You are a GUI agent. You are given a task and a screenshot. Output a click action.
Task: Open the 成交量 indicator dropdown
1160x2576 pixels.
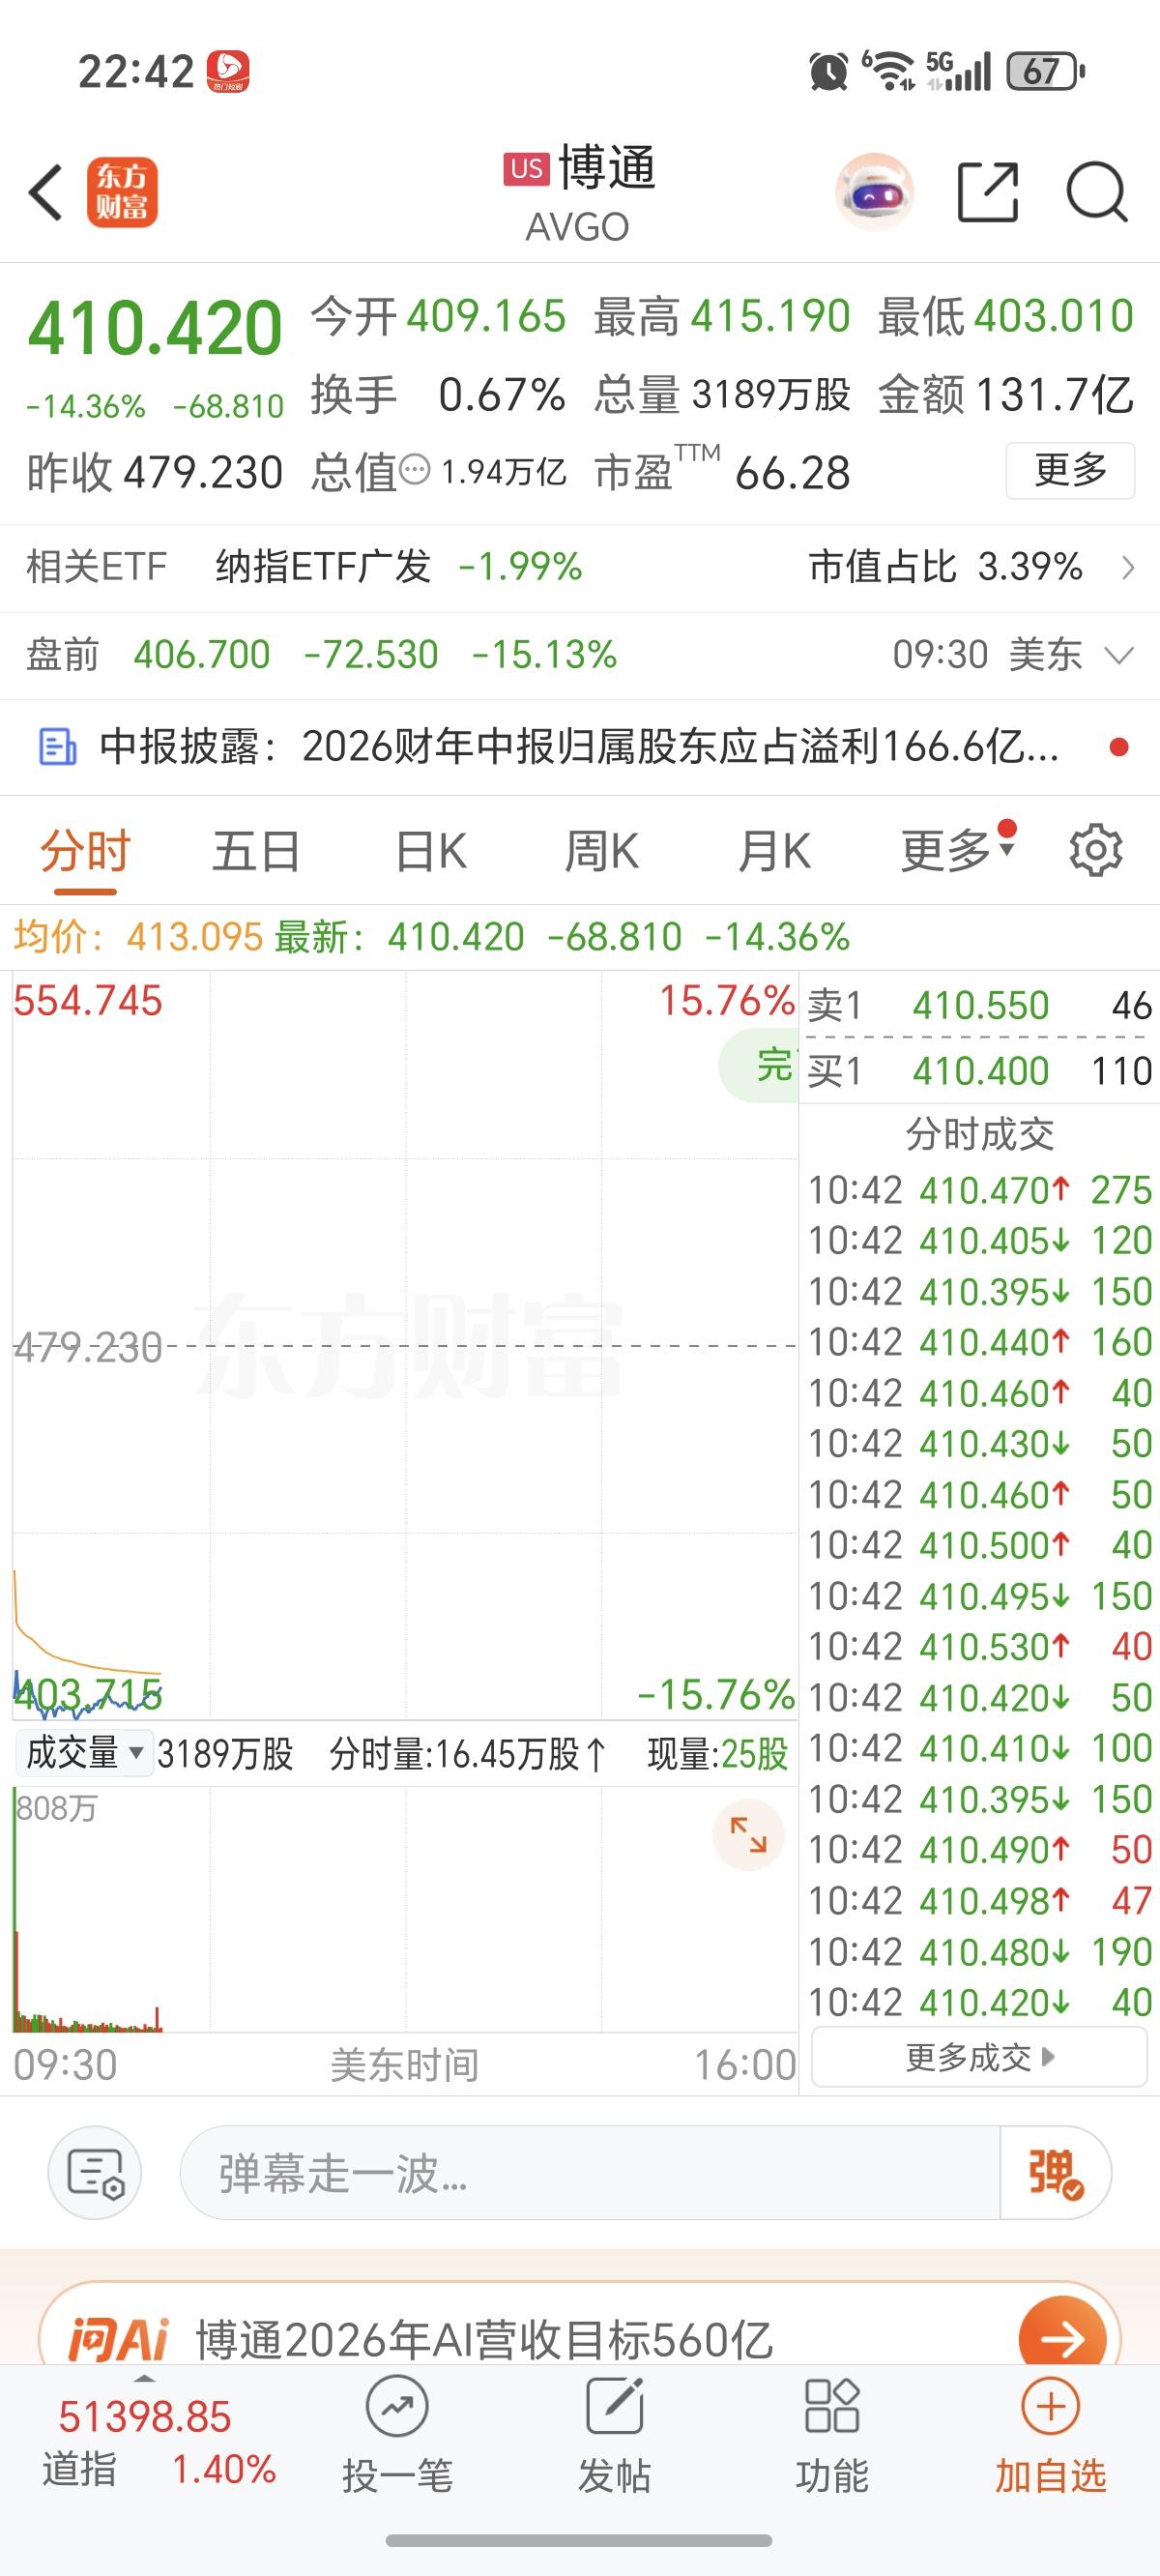pos(85,1753)
